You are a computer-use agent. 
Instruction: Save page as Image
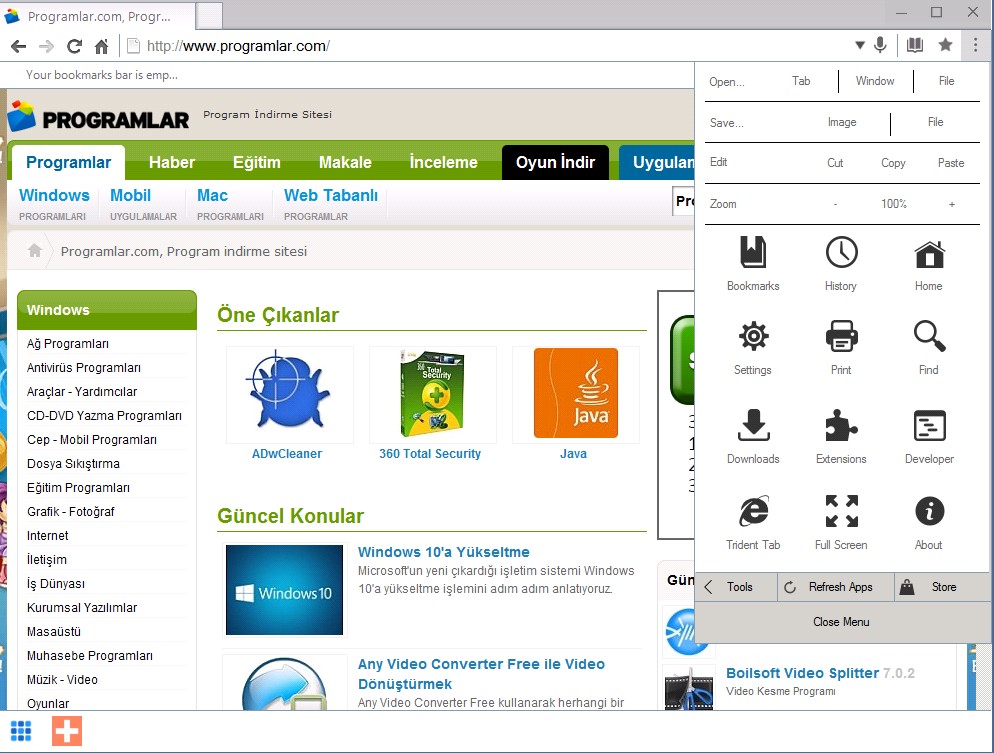coord(842,122)
